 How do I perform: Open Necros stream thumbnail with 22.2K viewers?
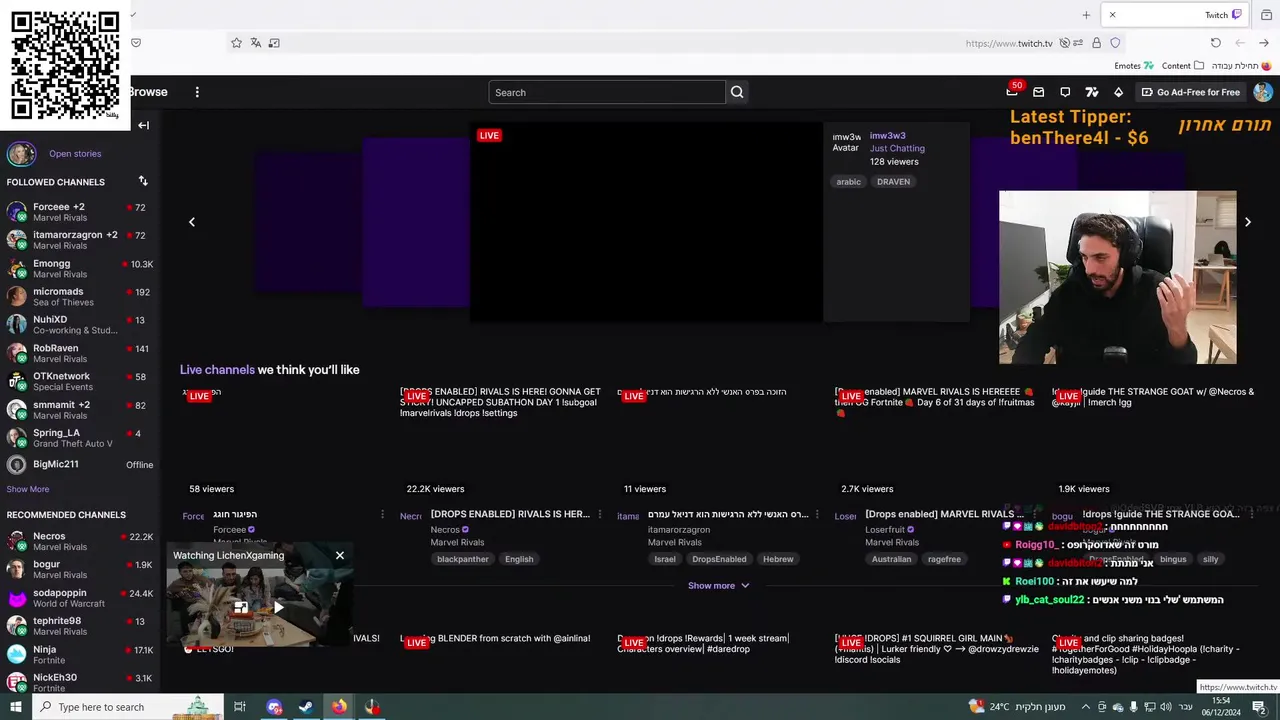coord(501,443)
